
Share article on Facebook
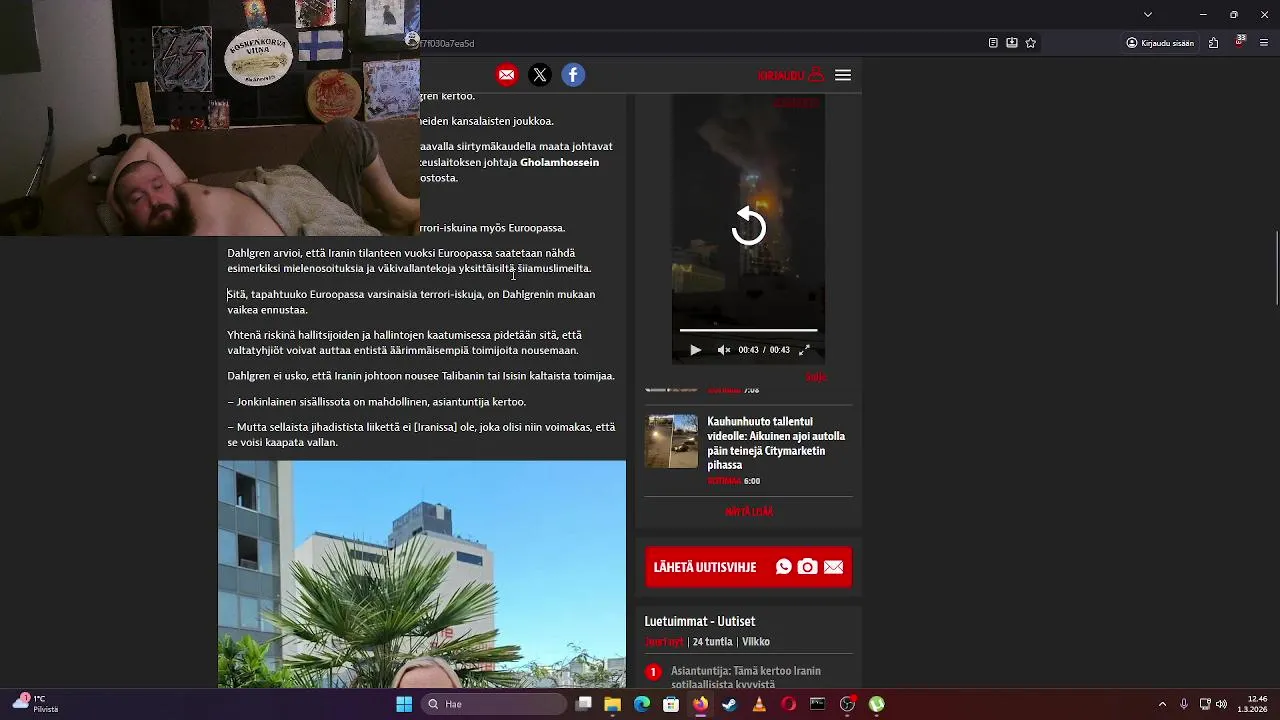click(573, 75)
